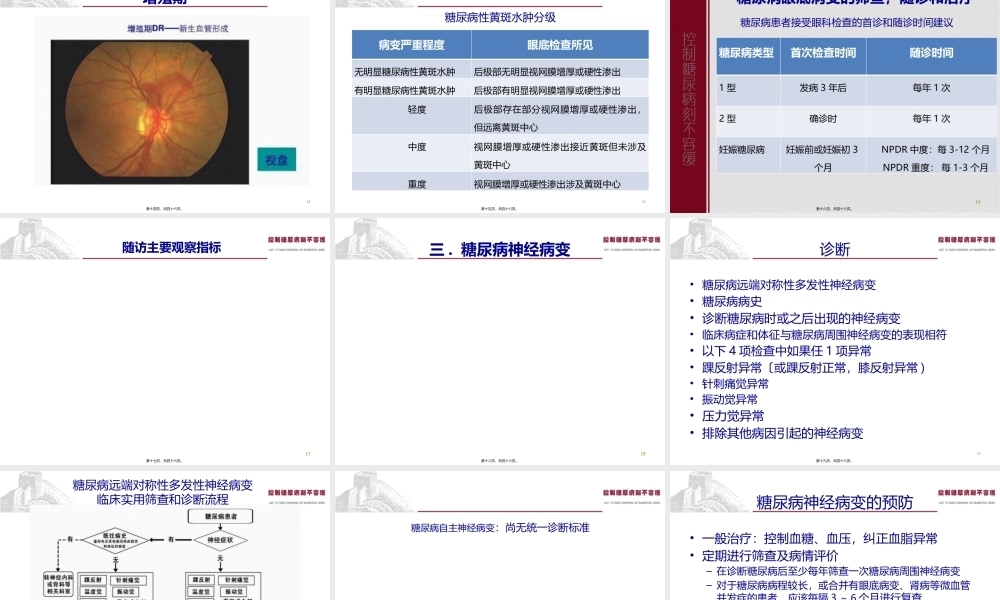Click the 踝反射 box in the flowchart
The width and height of the screenshot is (1000, 600).
[x=94, y=580]
